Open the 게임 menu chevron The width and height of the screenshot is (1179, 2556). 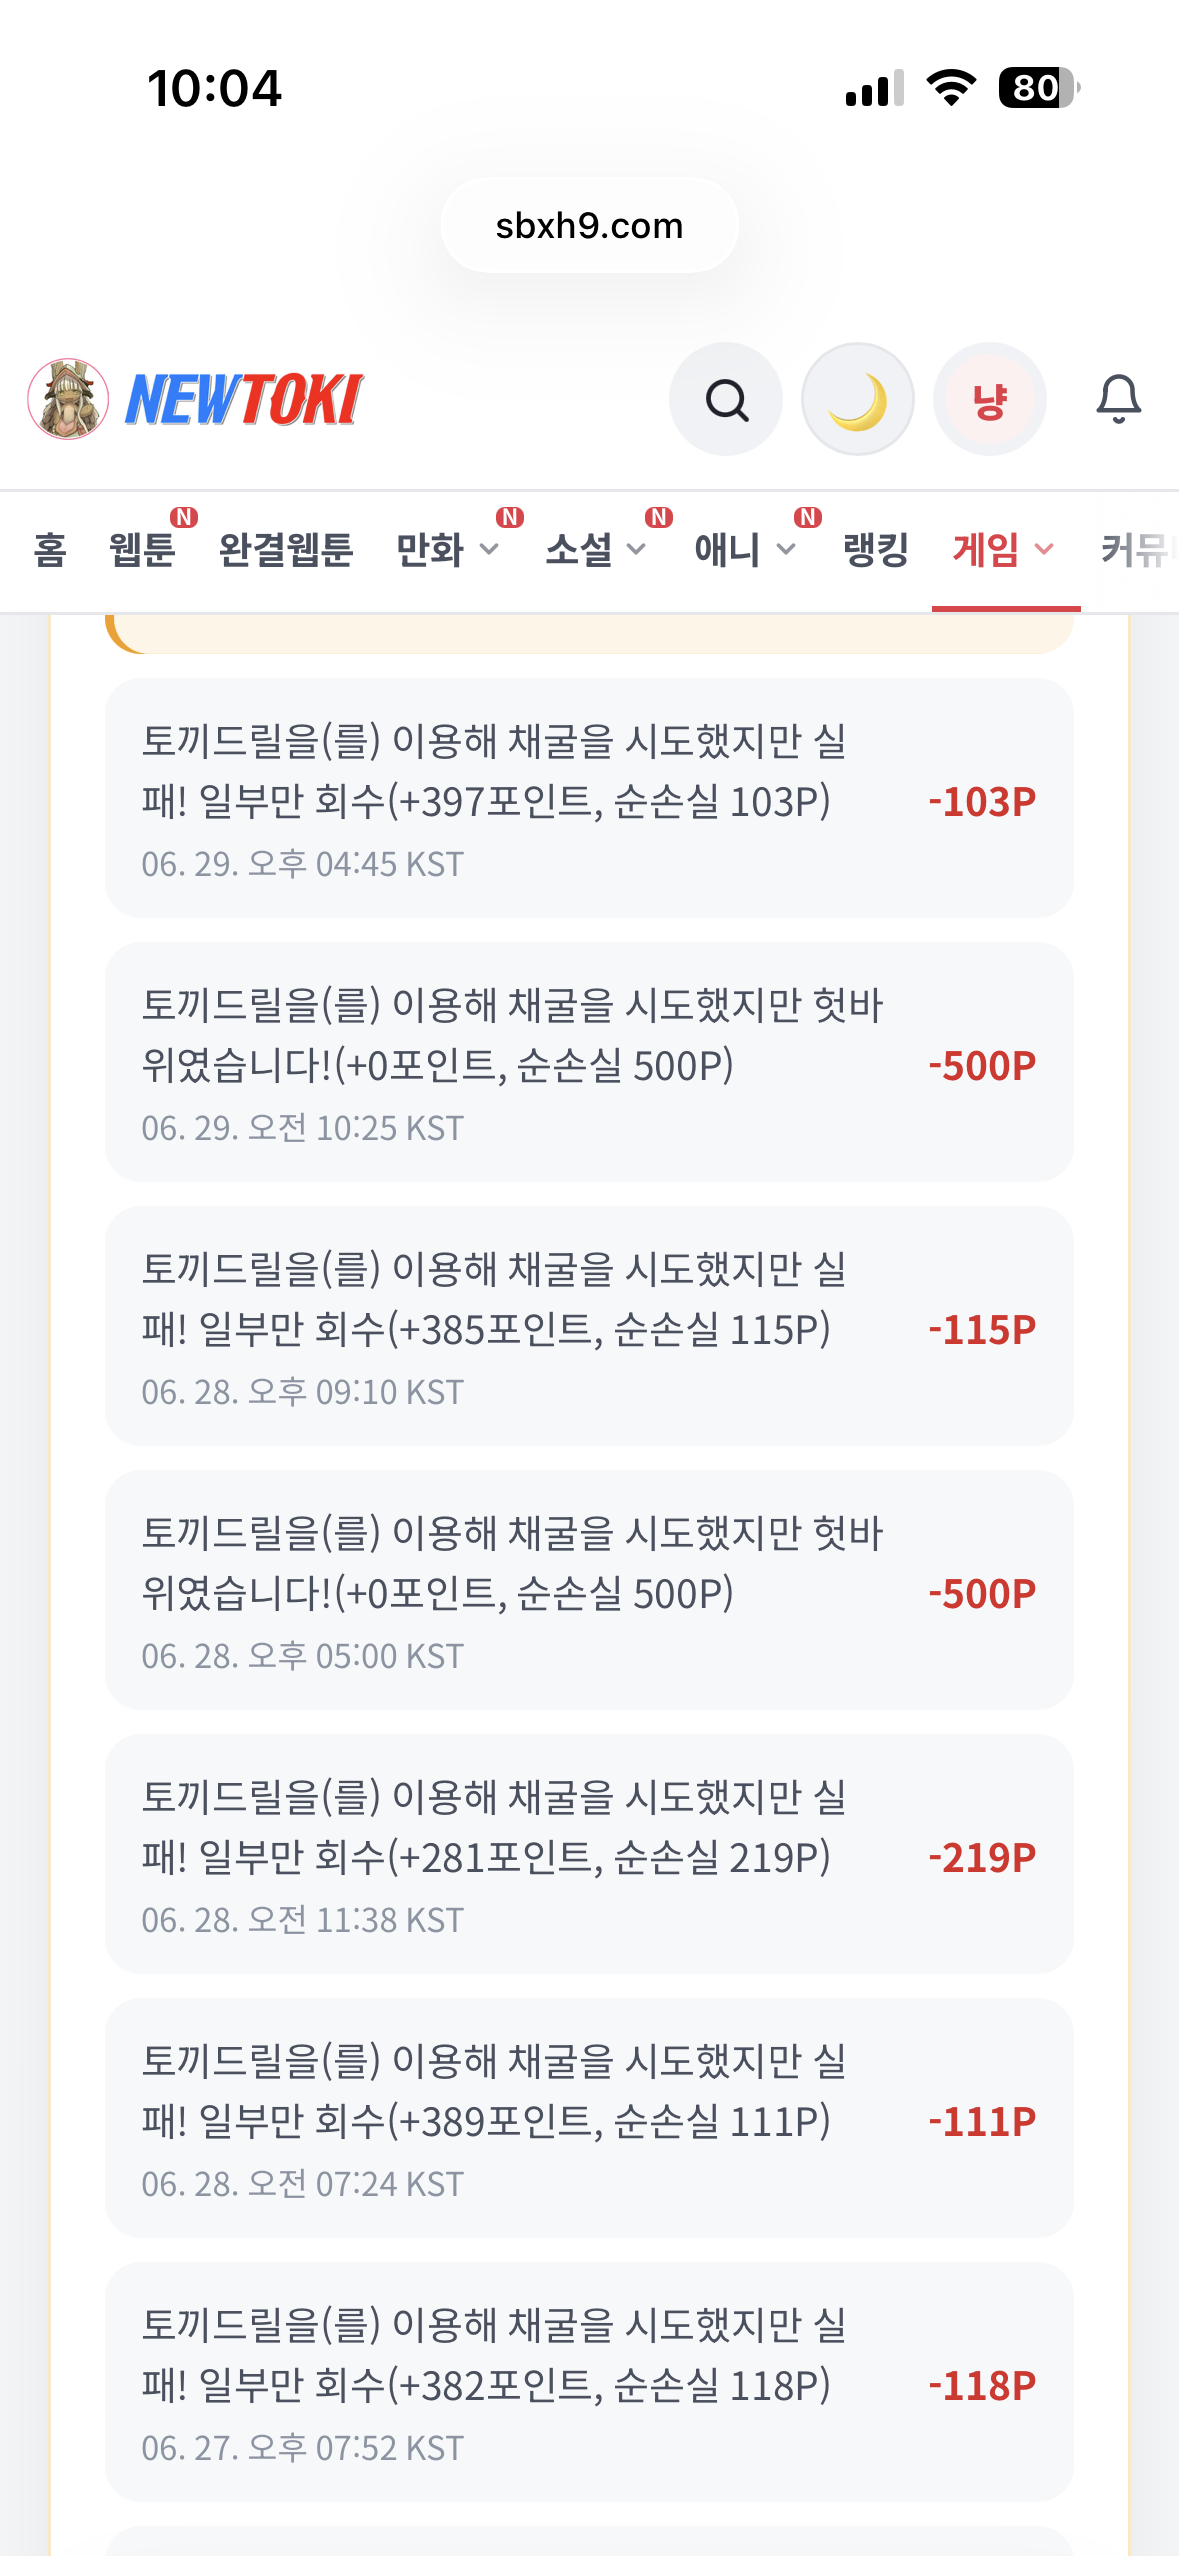point(1043,549)
